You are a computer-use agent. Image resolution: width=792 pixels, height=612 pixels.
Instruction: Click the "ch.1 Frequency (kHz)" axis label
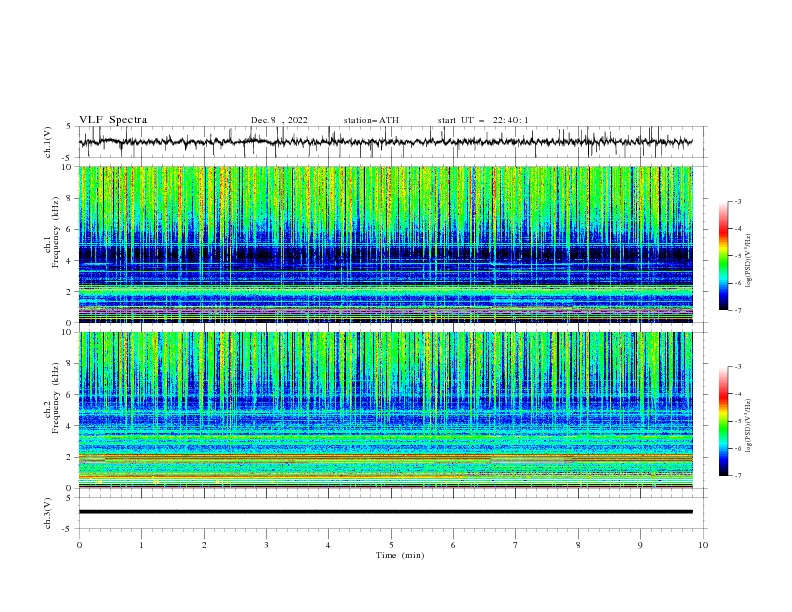52,231
